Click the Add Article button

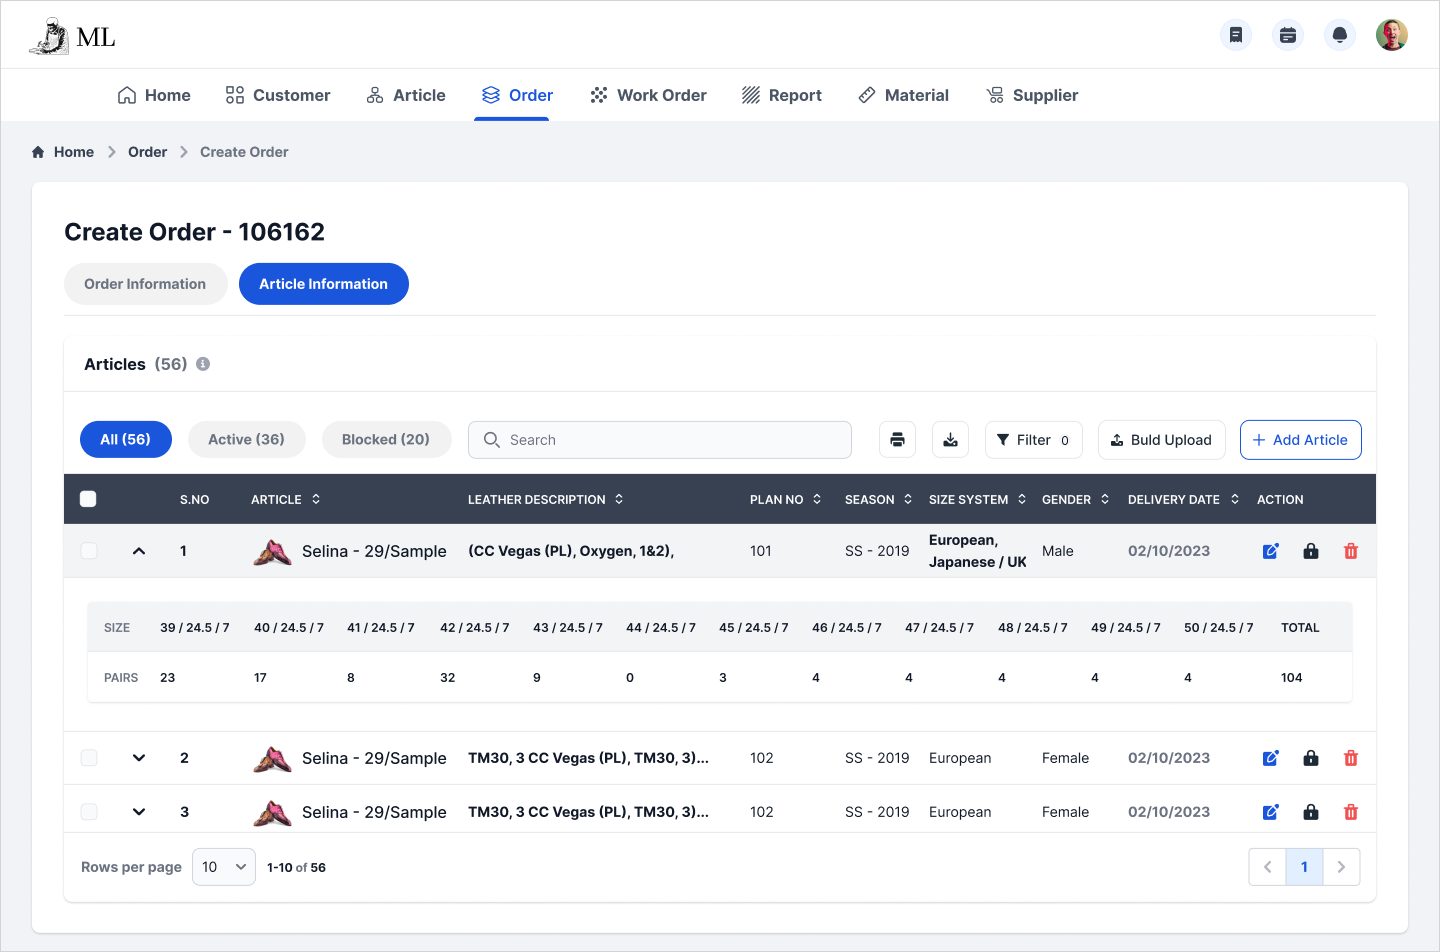tap(1301, 440)
